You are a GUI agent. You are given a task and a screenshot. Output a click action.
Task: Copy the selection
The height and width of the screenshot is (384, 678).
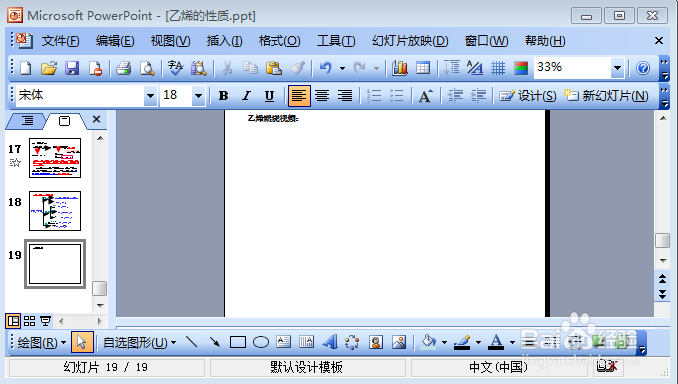(250, 68)
